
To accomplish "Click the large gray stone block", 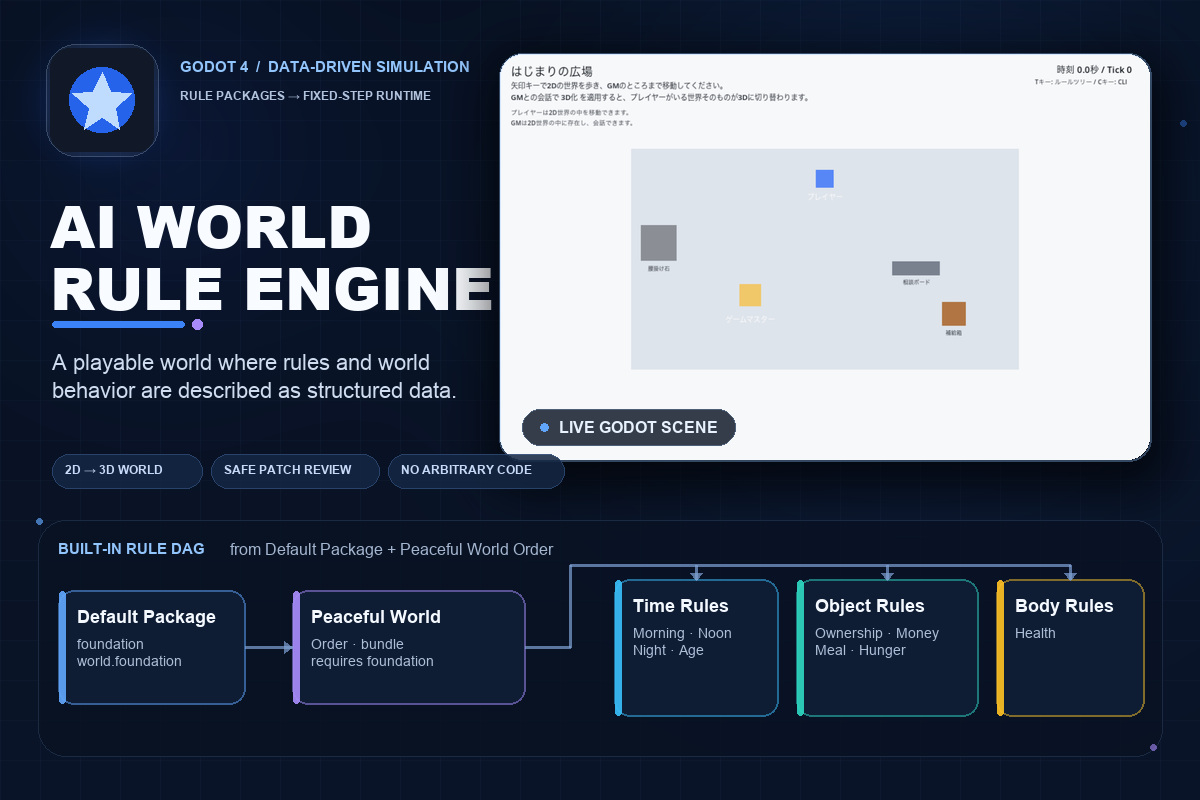I will click(659, 243).
